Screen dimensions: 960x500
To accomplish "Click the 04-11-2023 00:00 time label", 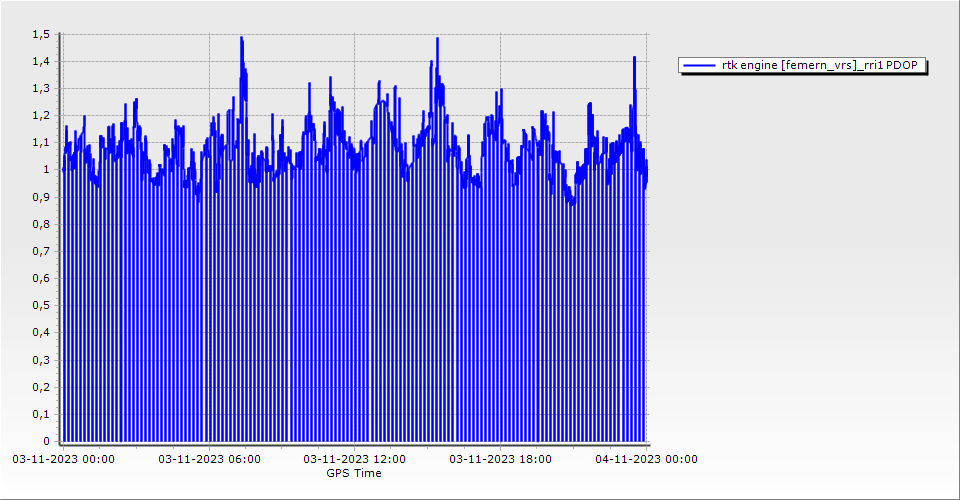I will point(646,459).
